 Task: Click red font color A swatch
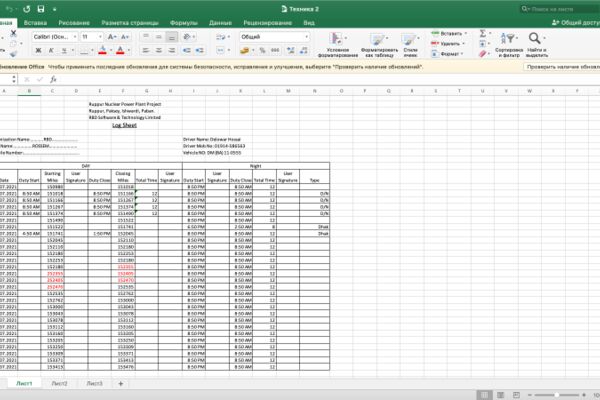pos(120,50)
